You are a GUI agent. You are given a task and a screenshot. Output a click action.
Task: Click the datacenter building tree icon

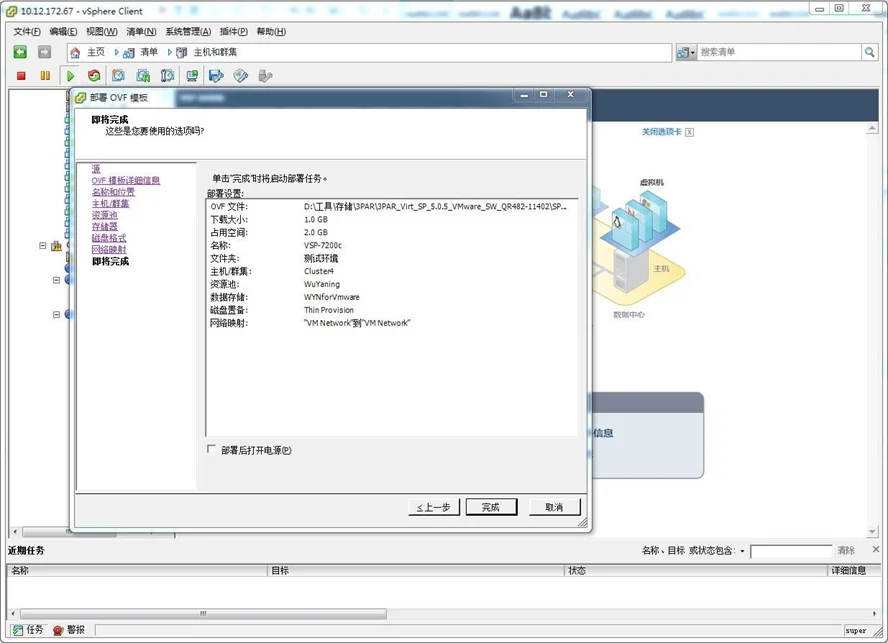pos(56,246)
